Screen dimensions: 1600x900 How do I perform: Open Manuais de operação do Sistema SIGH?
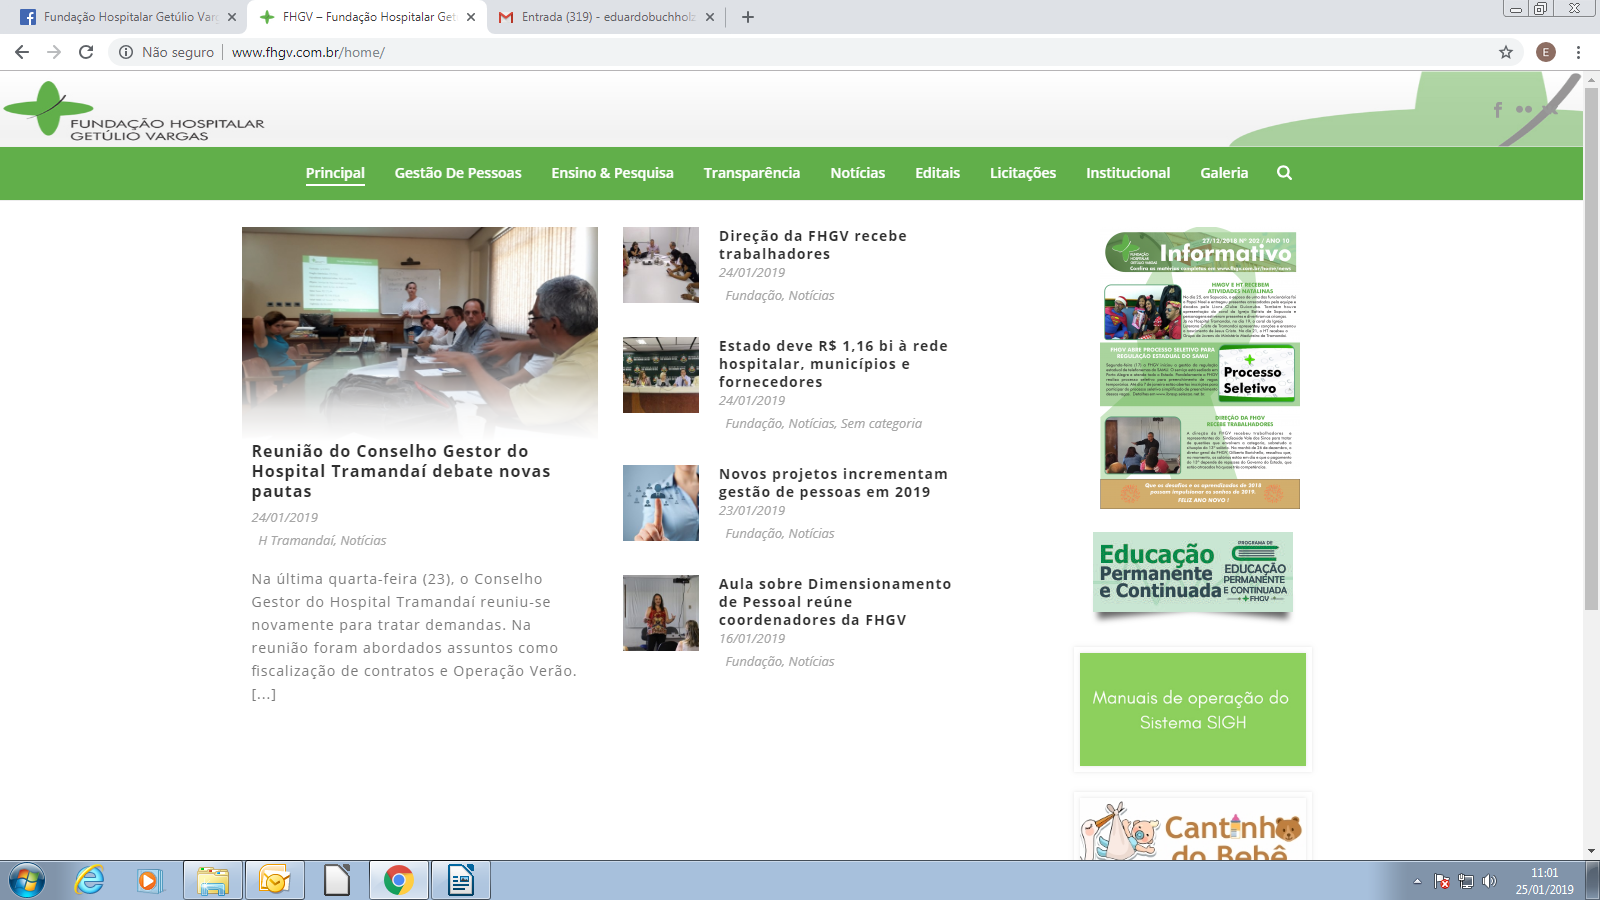(1192, 710)
